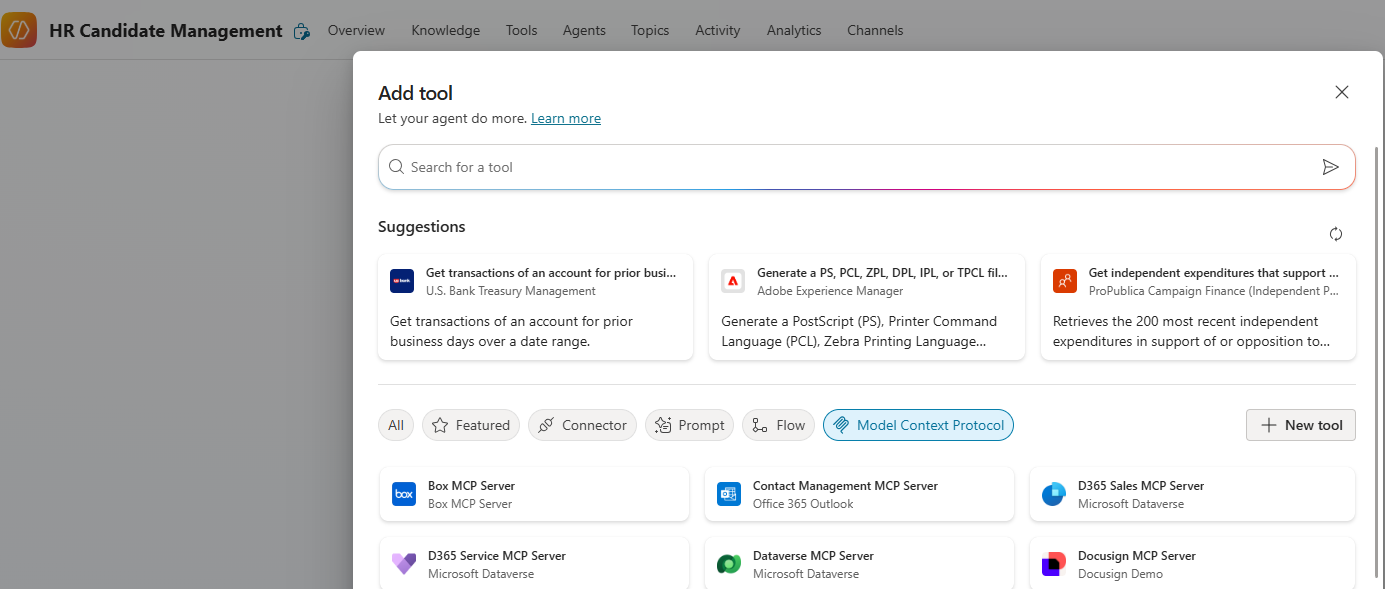Click the send arrow icon in search box
1385x589 pixels.
[x=1330, y=167]
